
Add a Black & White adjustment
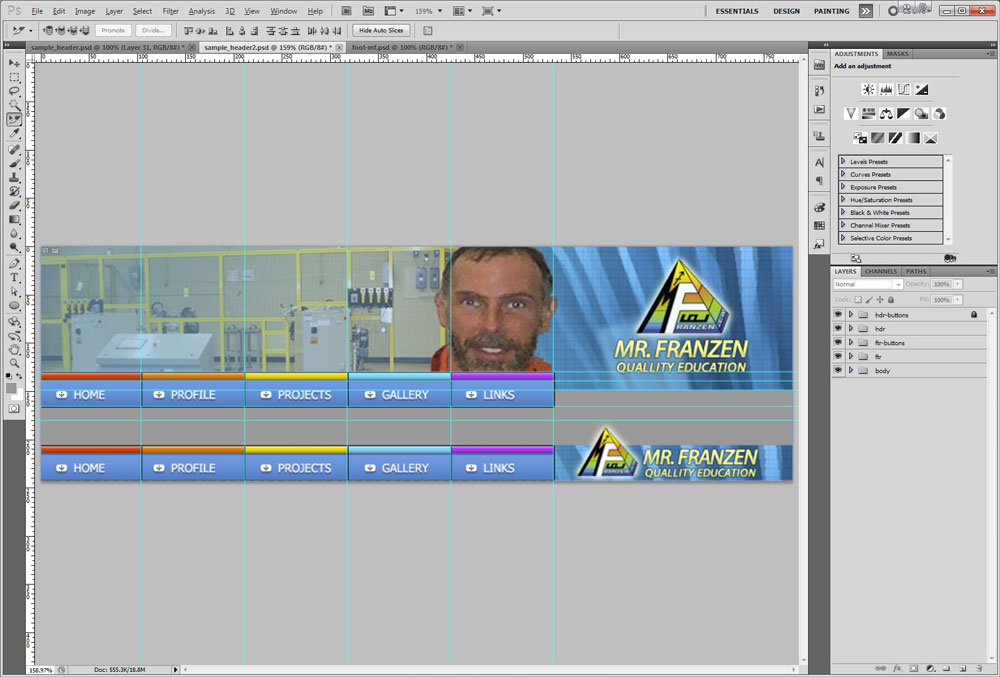pyautogui.click(x=904, y=113)
